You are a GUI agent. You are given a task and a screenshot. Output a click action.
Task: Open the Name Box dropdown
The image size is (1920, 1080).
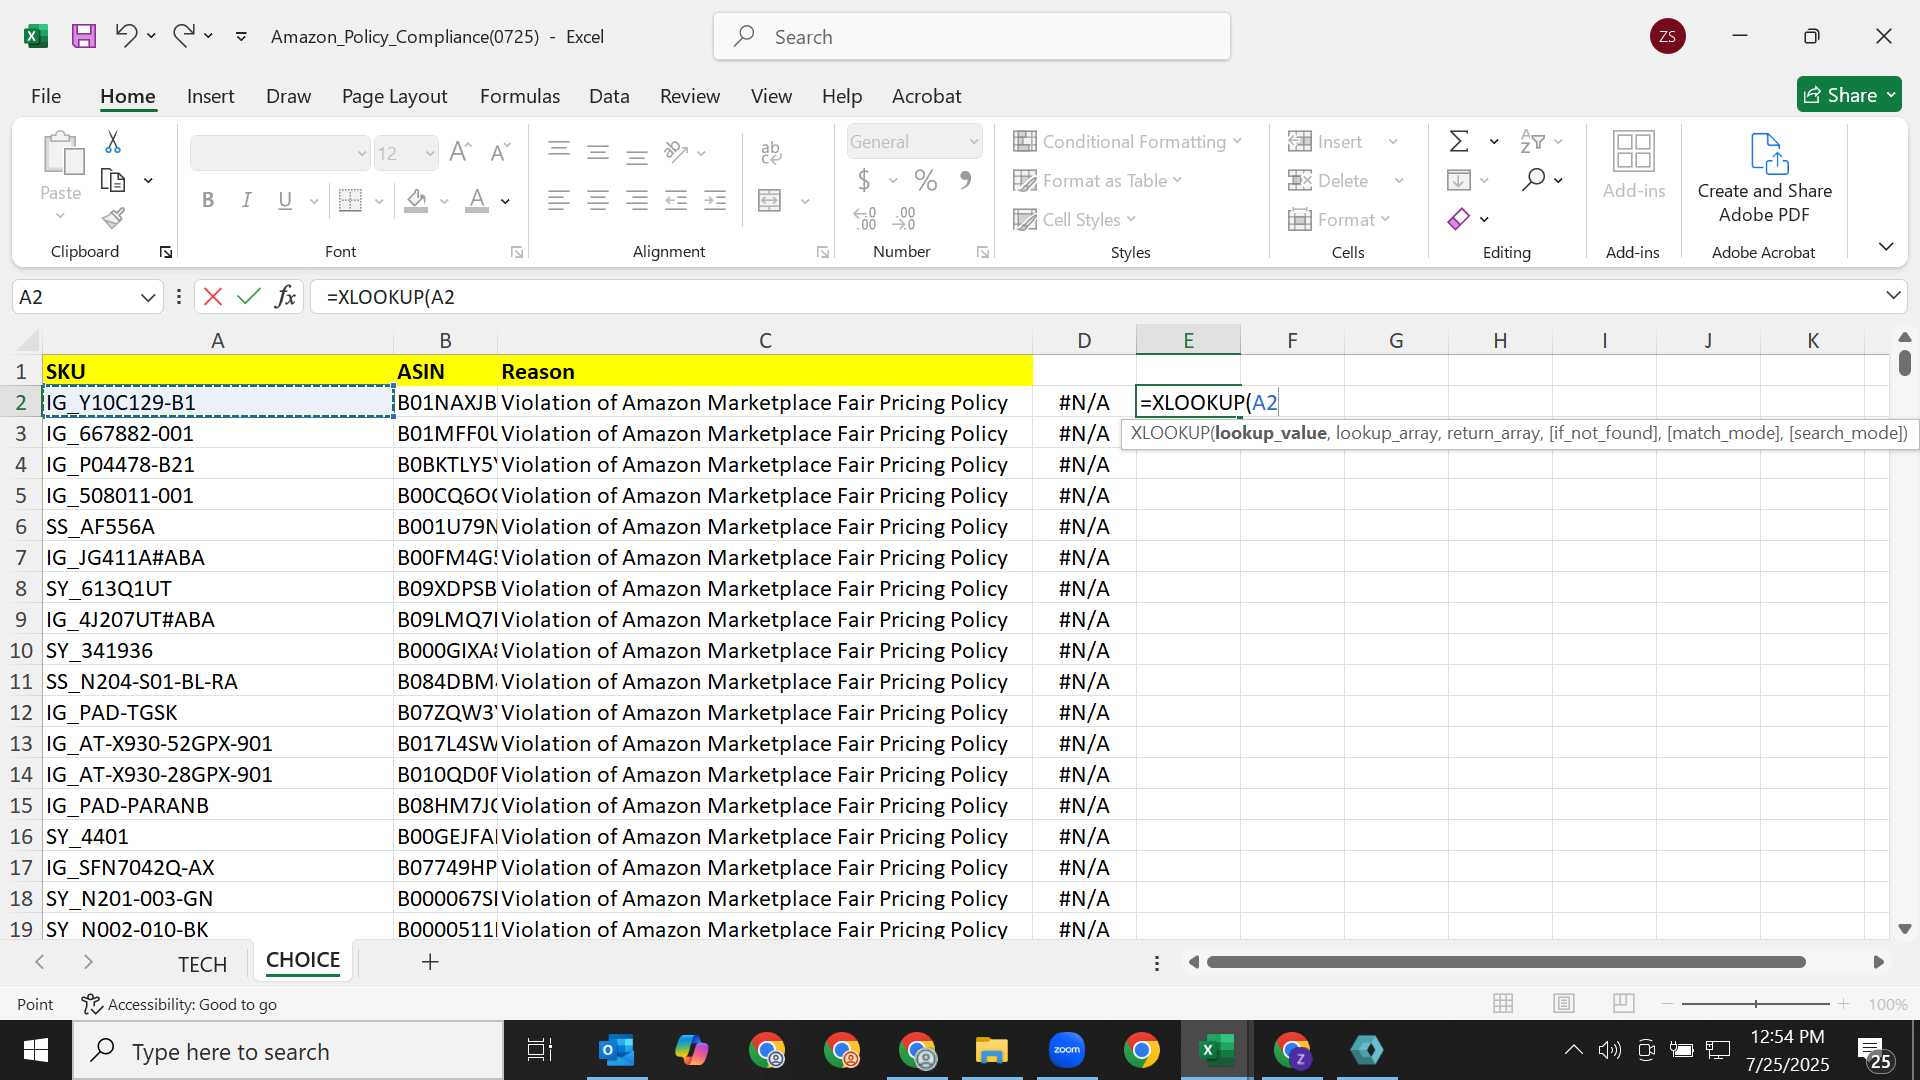click(x=148, y=297)
